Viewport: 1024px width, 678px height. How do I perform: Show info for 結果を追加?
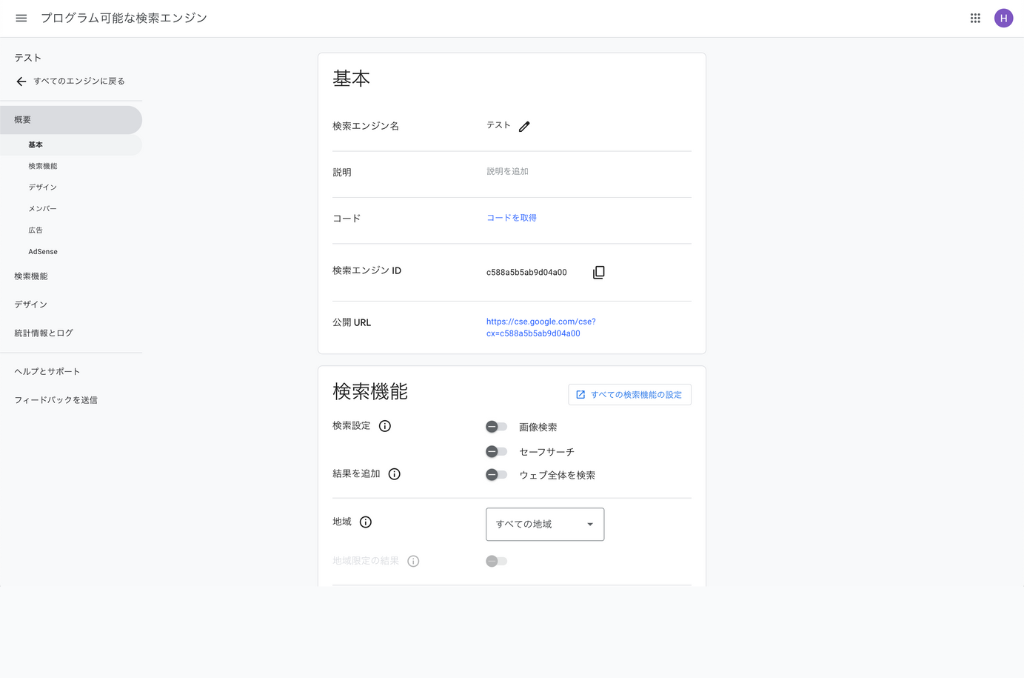tap(394, 474)
